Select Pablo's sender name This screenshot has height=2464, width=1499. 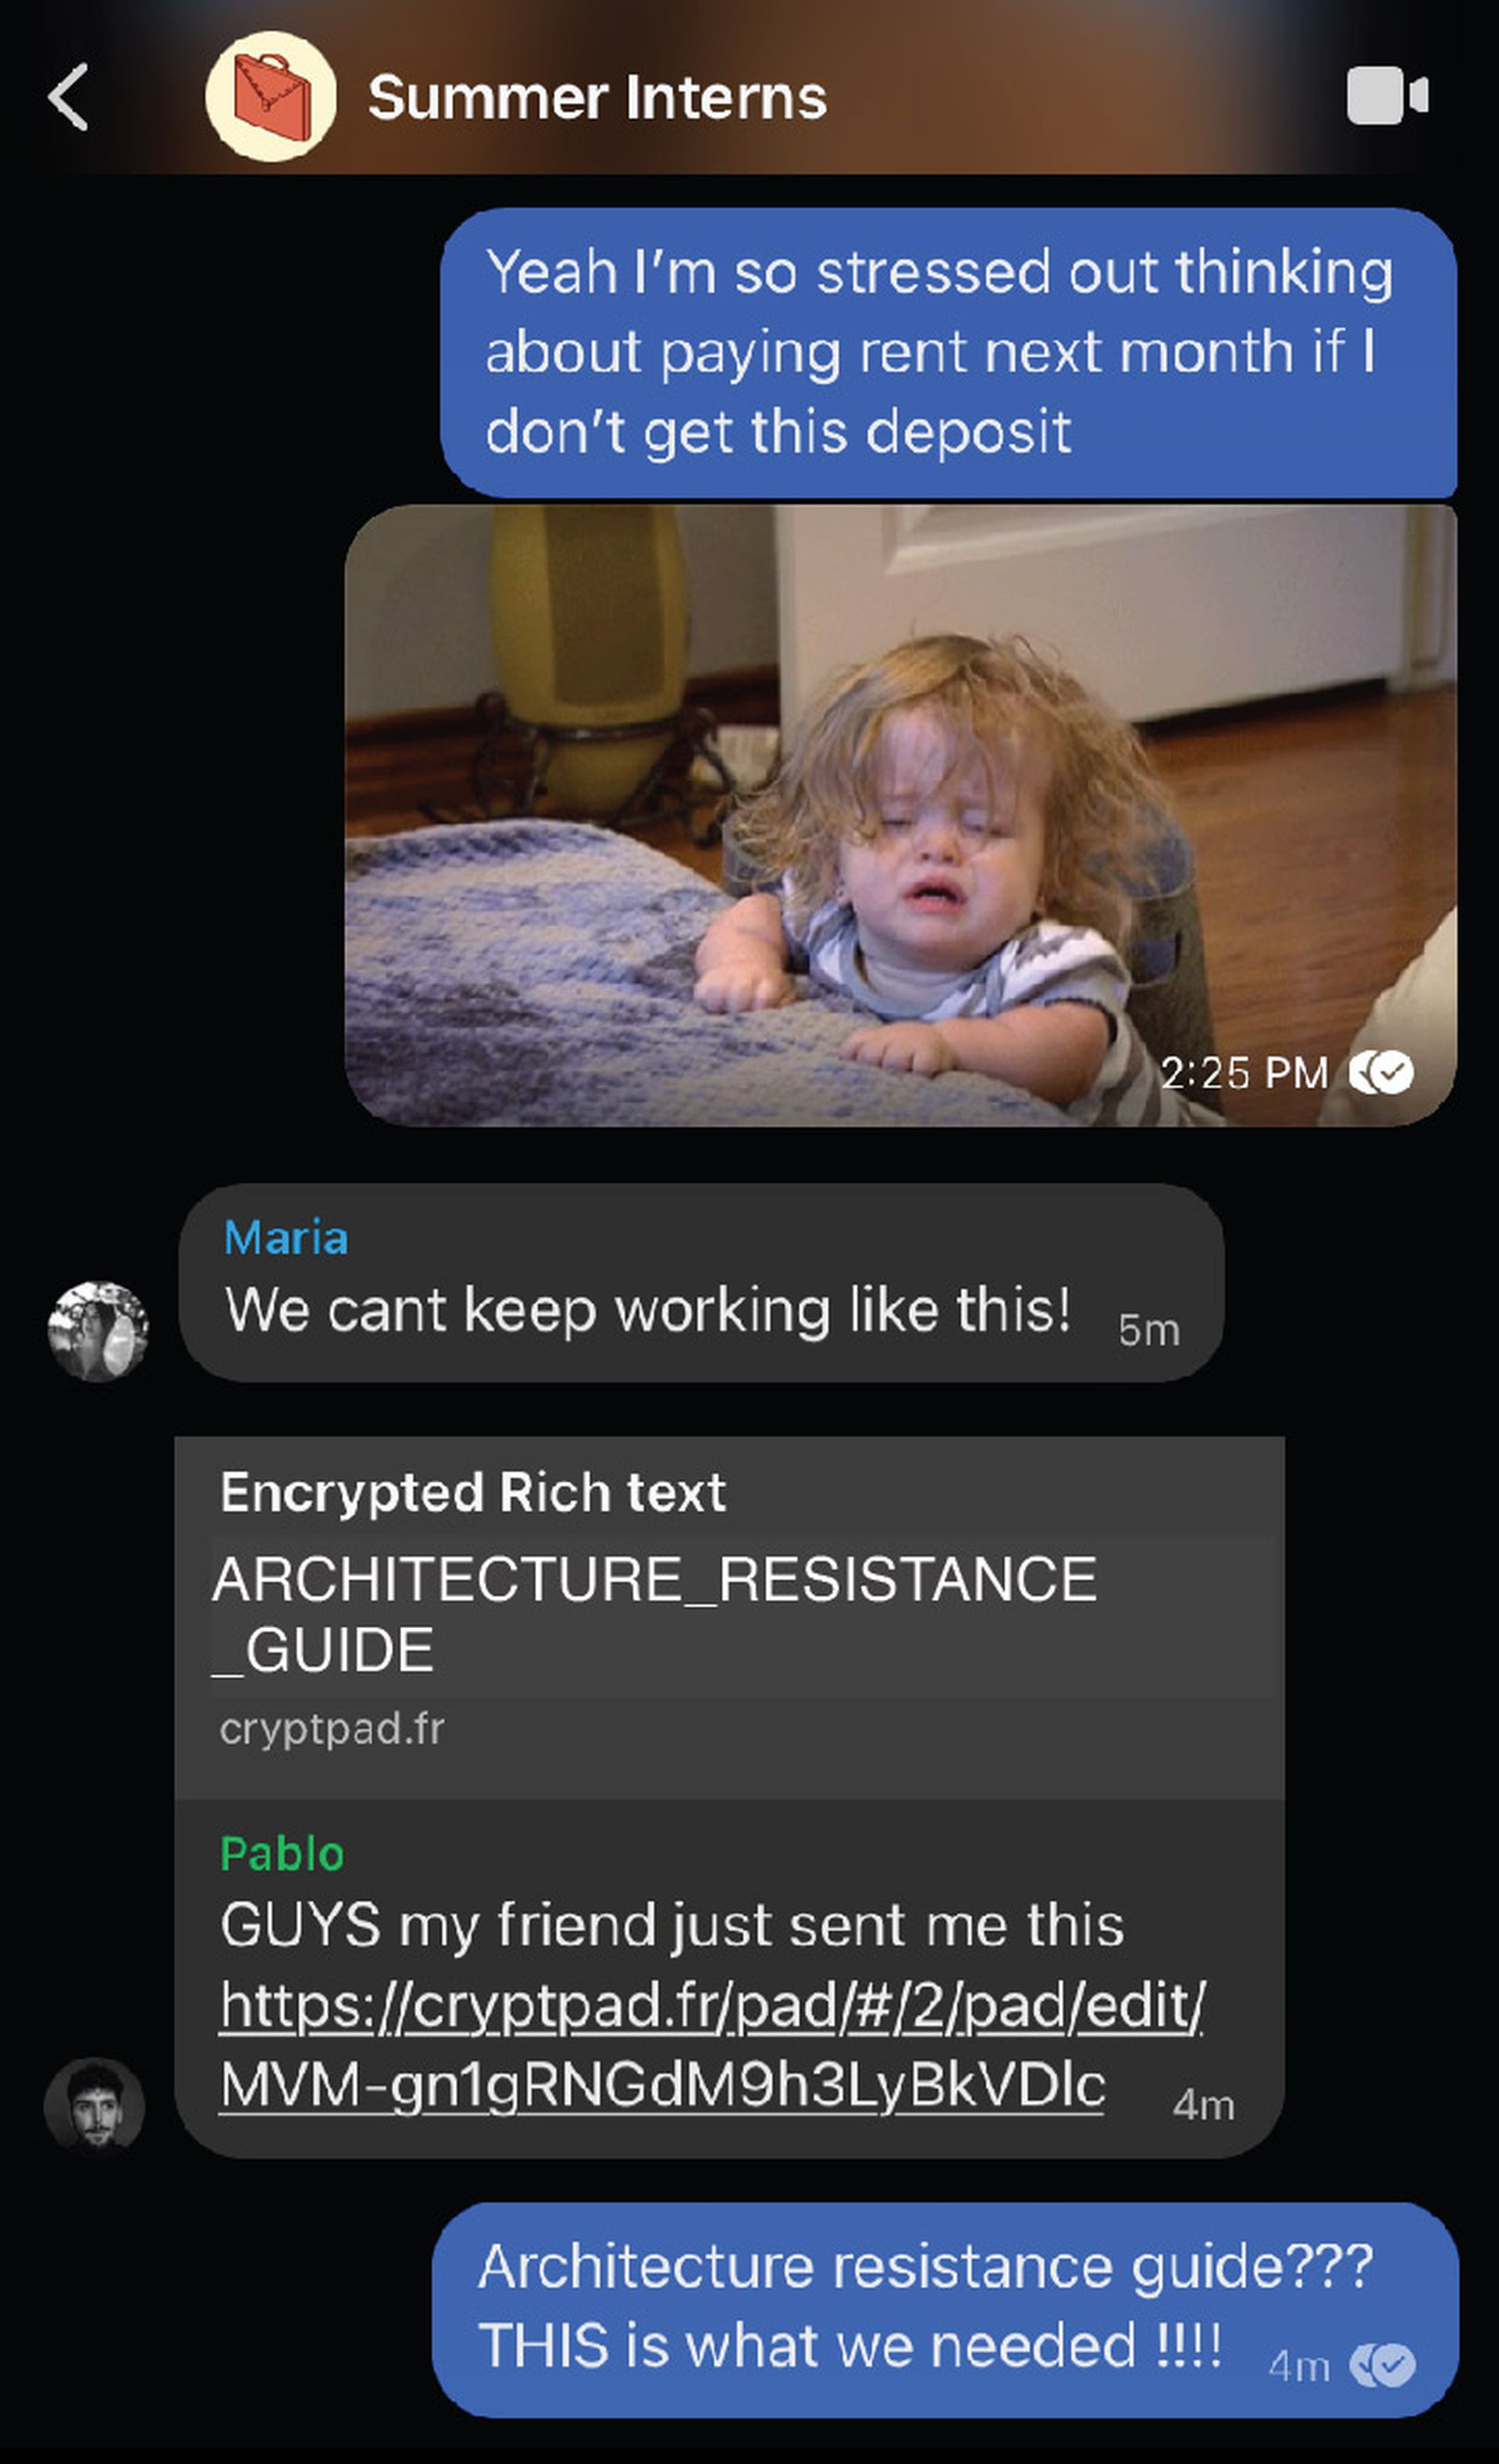[282, 1854]
